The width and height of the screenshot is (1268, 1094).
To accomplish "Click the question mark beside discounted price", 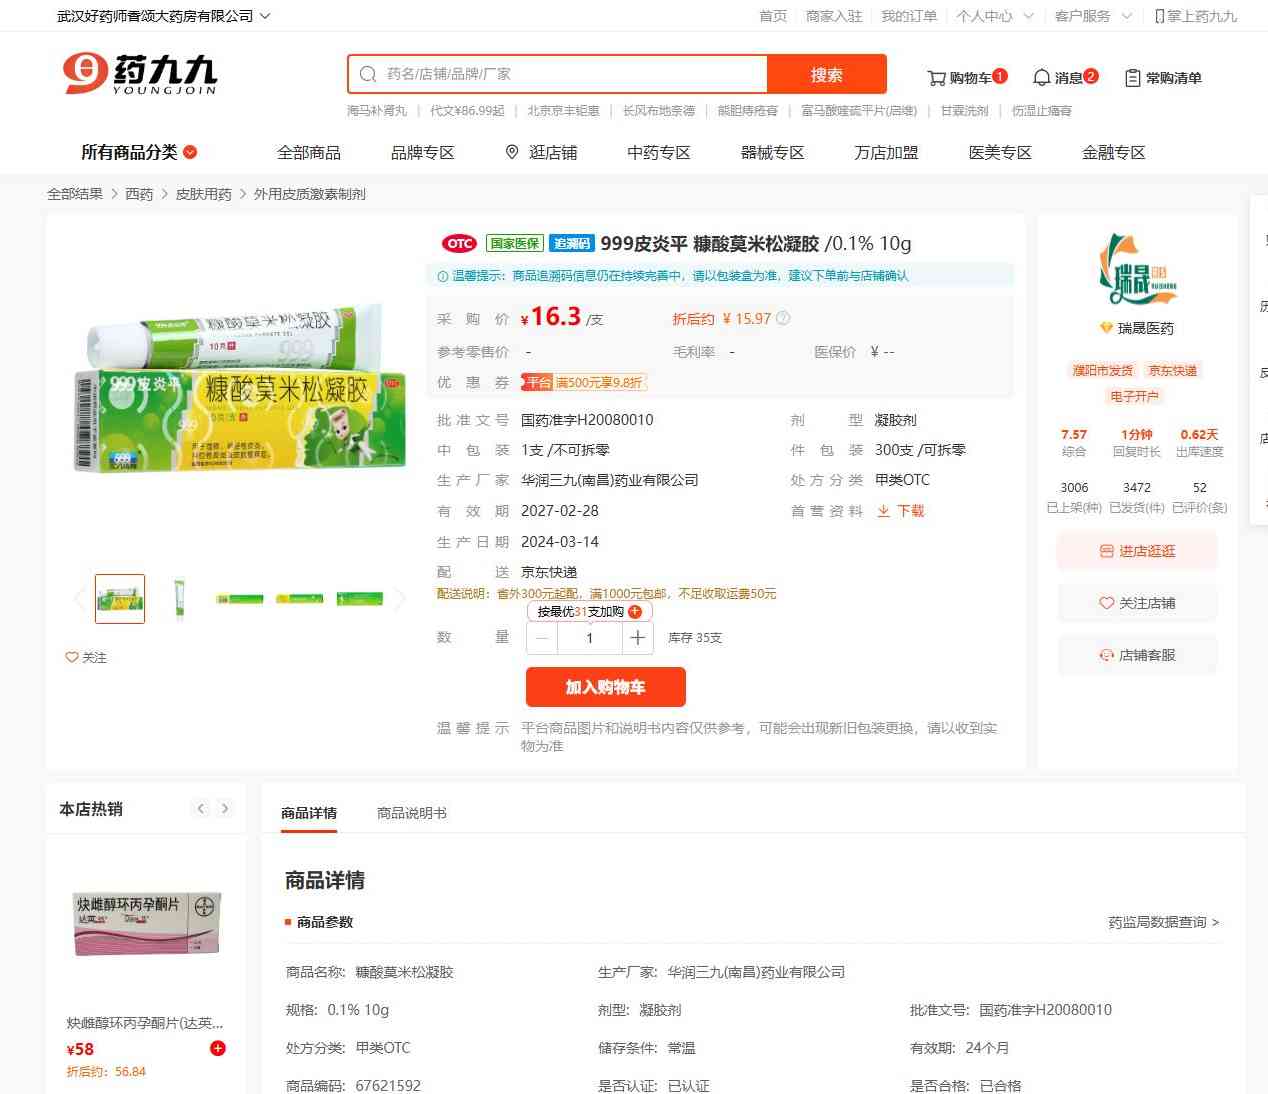I will [x=783, y=319].
